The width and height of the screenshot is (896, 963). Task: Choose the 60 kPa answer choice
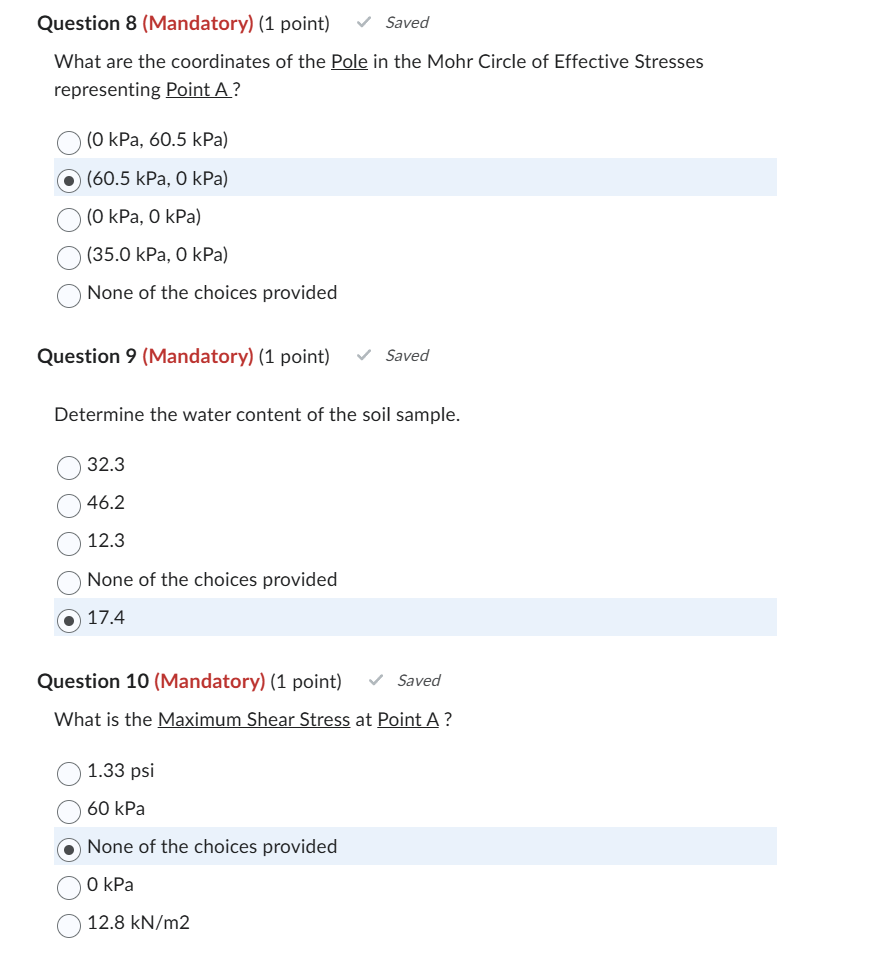pyautogui.click(x=68, y=811)
